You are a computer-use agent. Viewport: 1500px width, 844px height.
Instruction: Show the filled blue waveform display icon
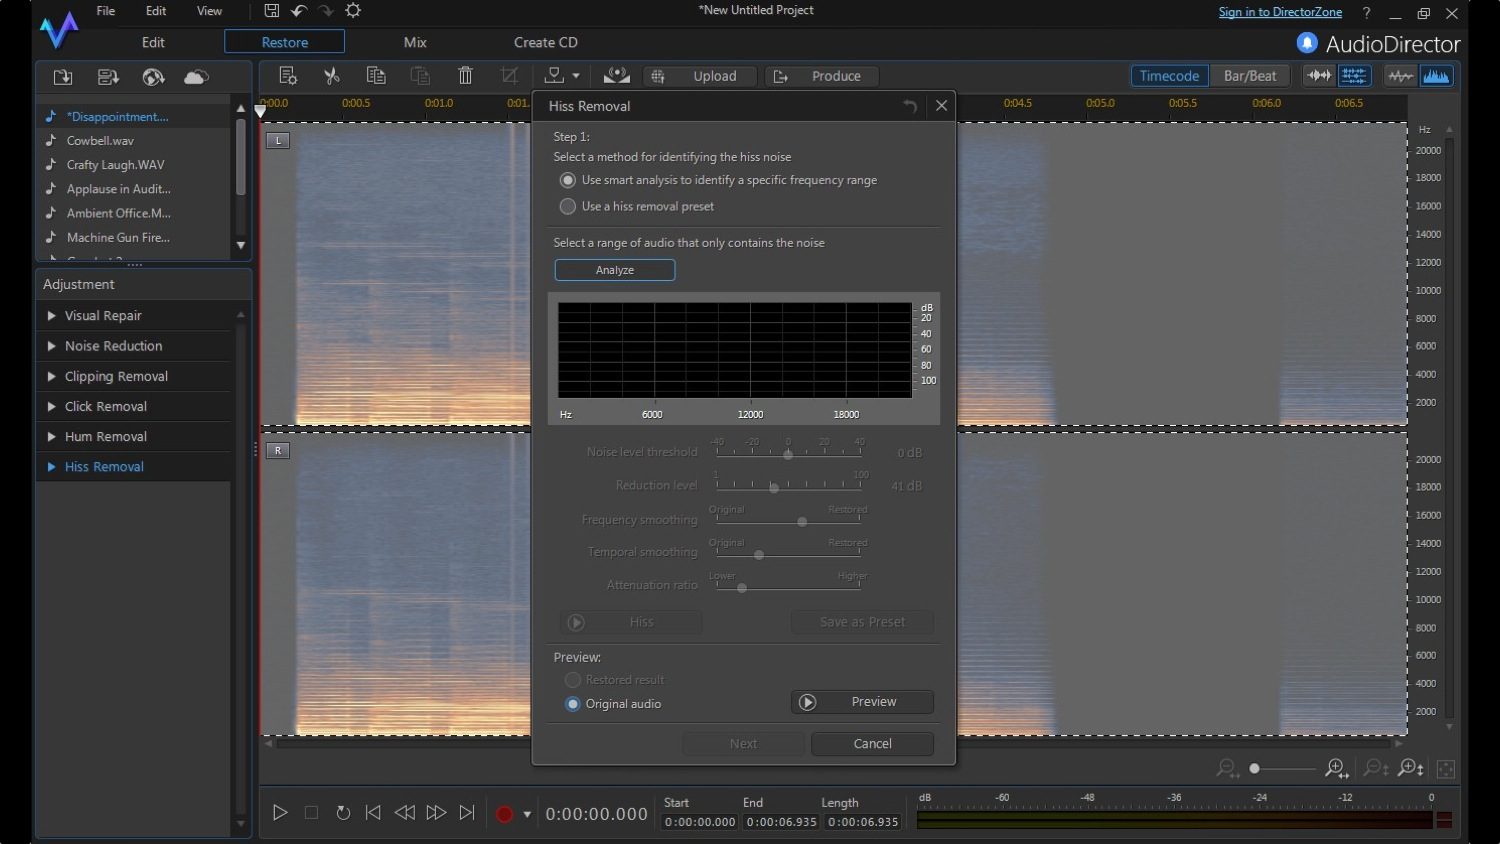pos(1436,76)
